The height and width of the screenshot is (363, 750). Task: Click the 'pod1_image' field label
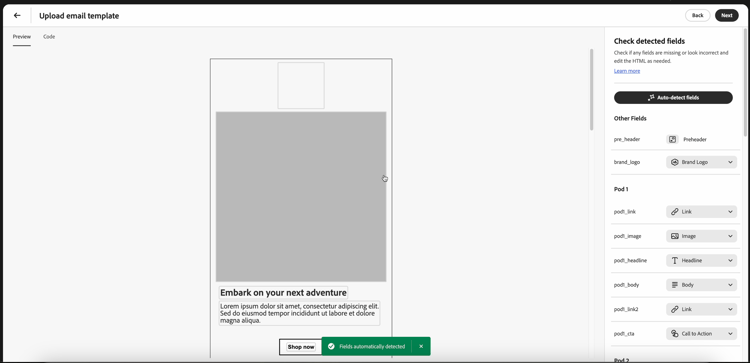(627, 236)
